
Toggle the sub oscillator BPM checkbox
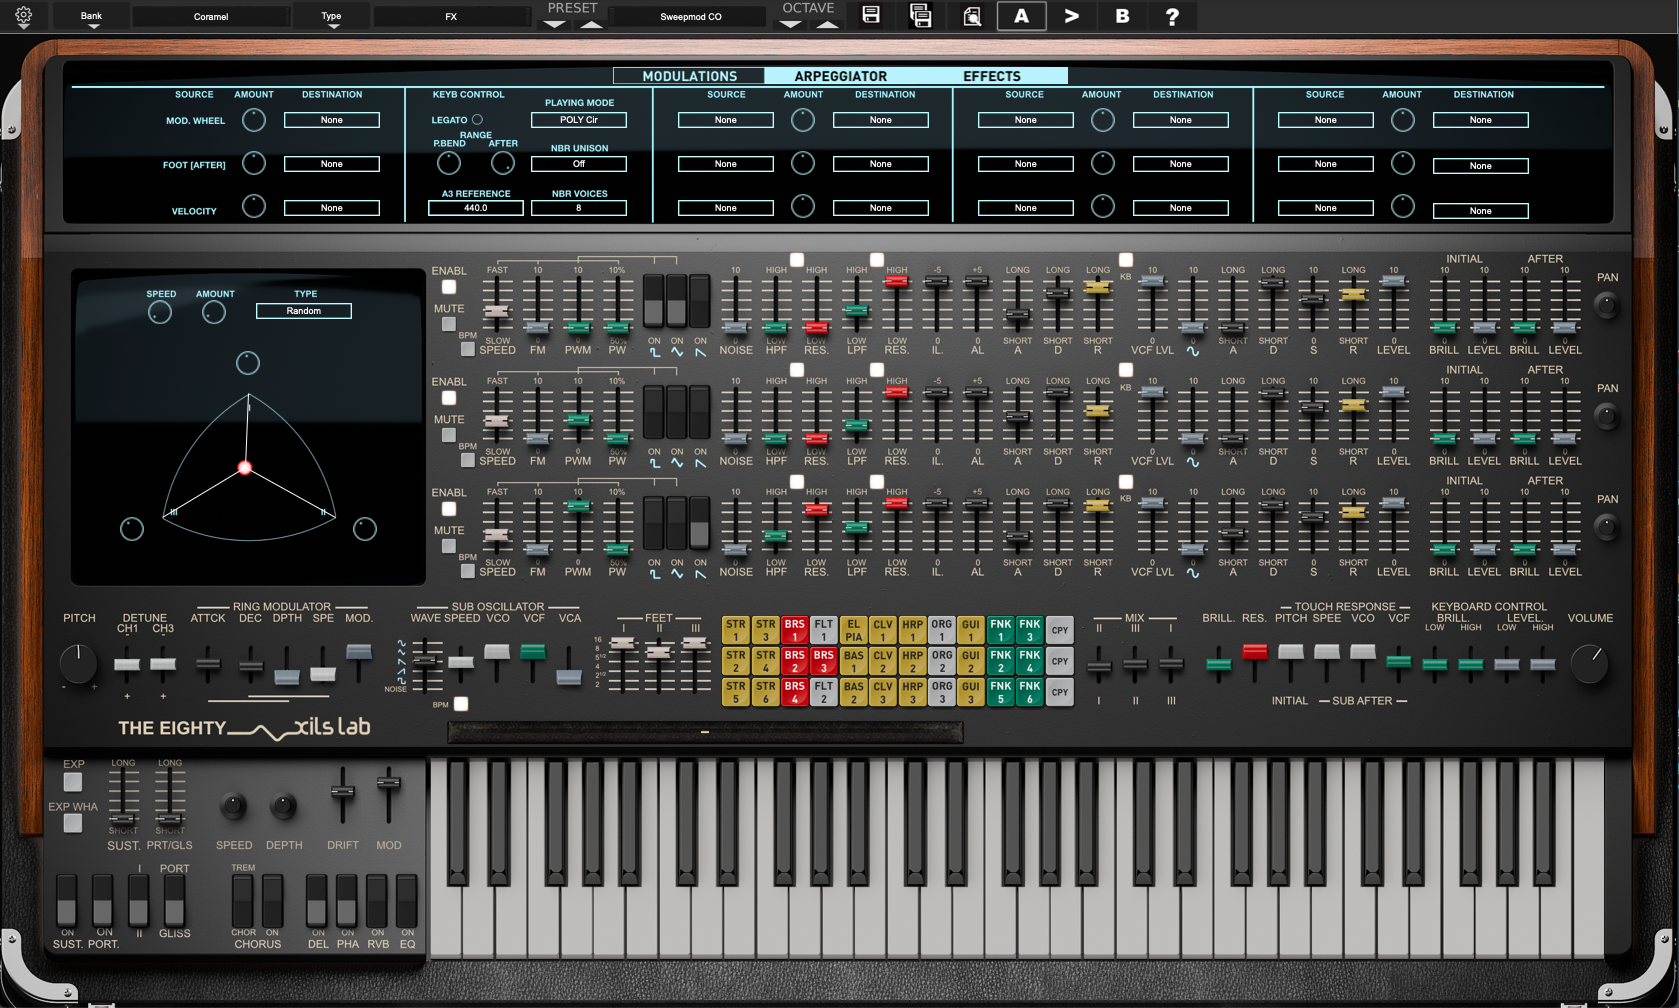point(460,704)
